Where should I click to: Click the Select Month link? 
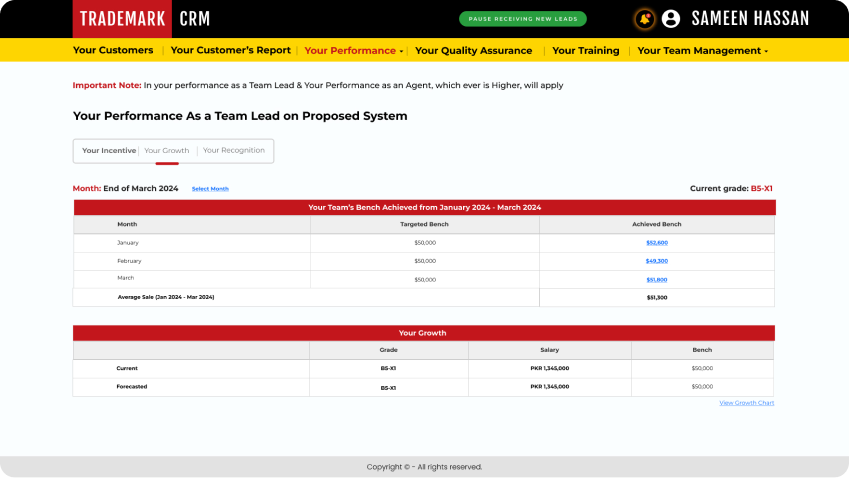pyautogui.click(x=210, y=189)
